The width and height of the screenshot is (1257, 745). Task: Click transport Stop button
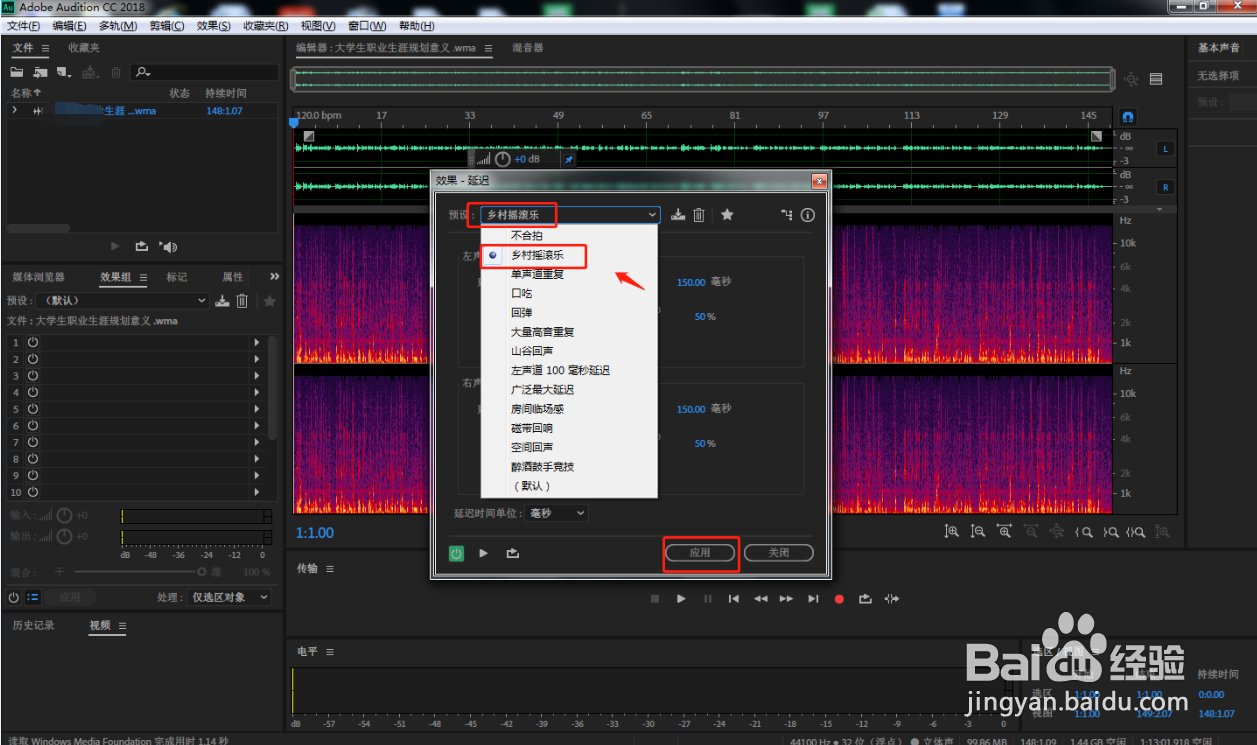(x=655, y=599)
